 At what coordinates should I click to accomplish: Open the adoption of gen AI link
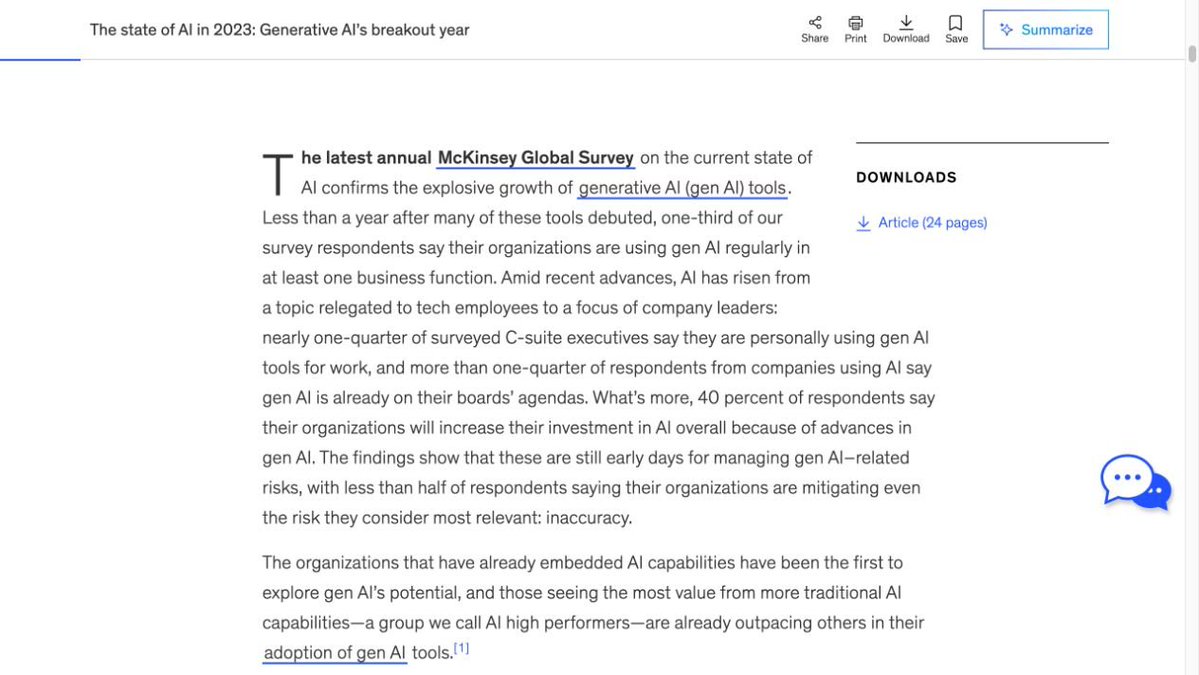coord(335,653)
